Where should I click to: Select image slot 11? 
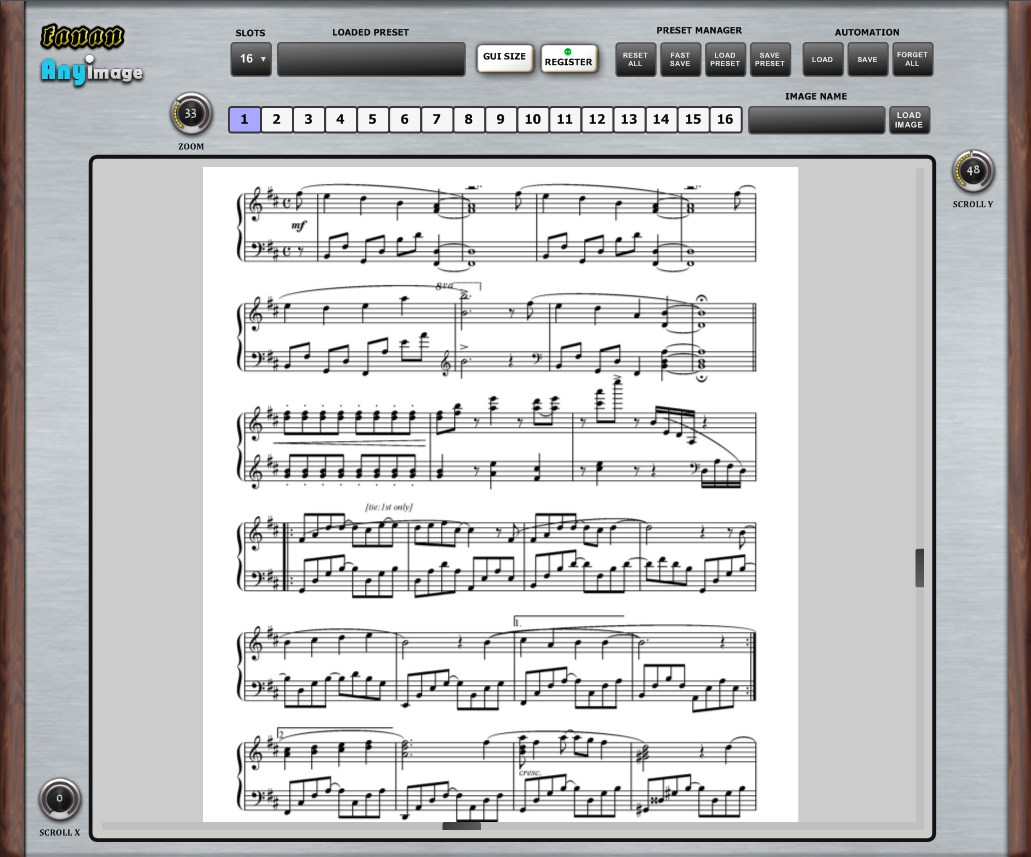tap(565, 120)
